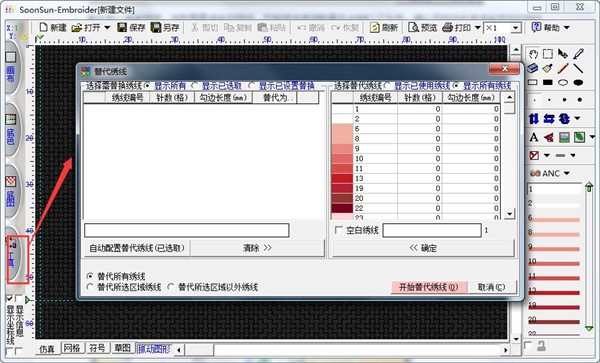Click the 开始替代绣线 button

(429, 287)
